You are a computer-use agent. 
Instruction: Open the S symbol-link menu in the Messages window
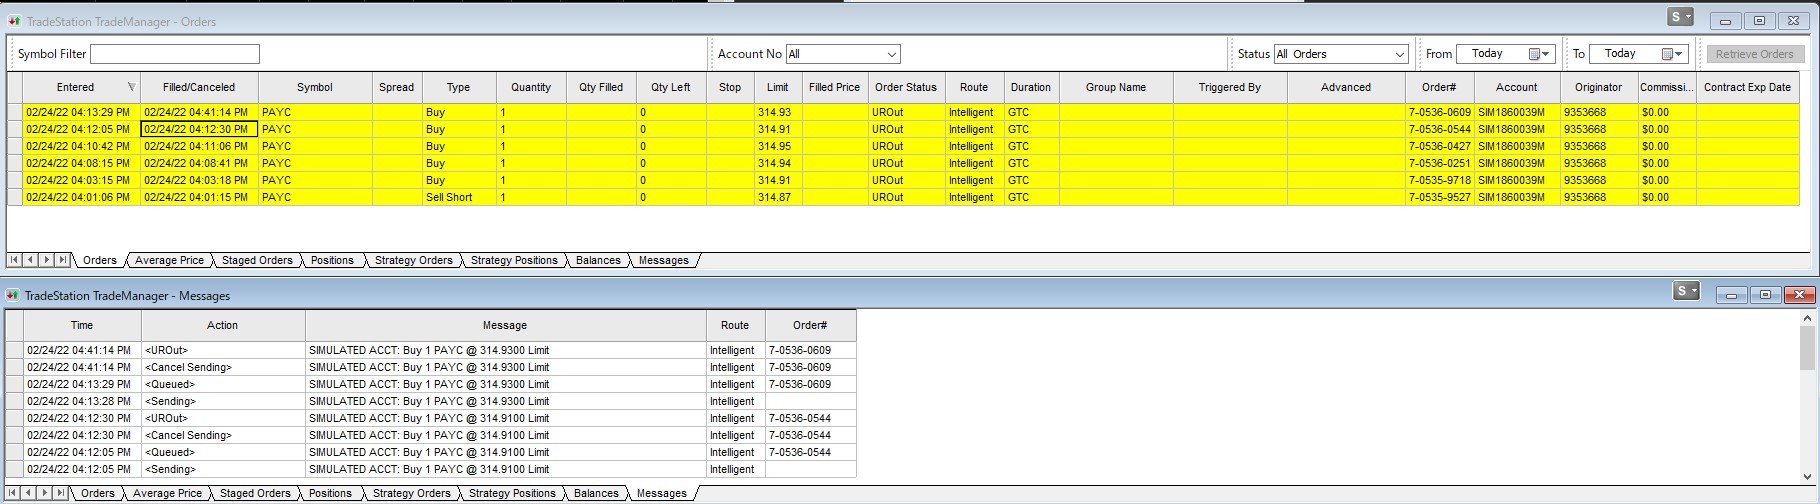click(1686, 291)
